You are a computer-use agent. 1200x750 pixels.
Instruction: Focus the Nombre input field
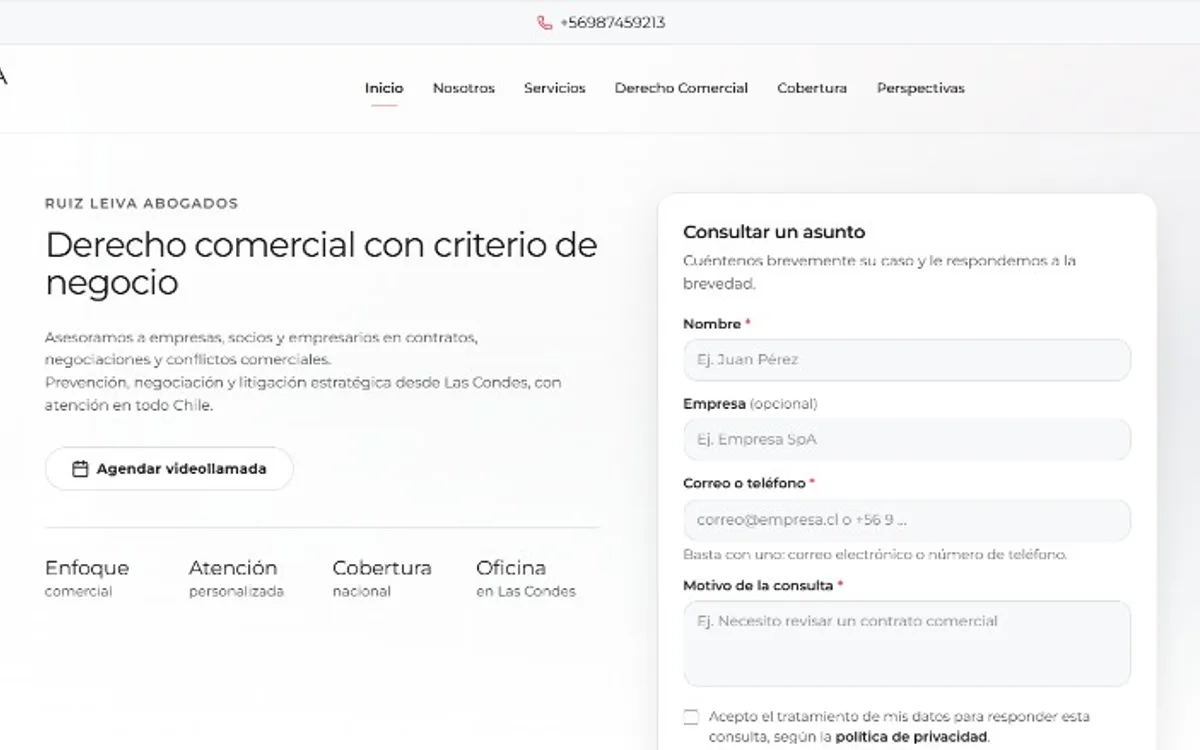pos(907,360)
